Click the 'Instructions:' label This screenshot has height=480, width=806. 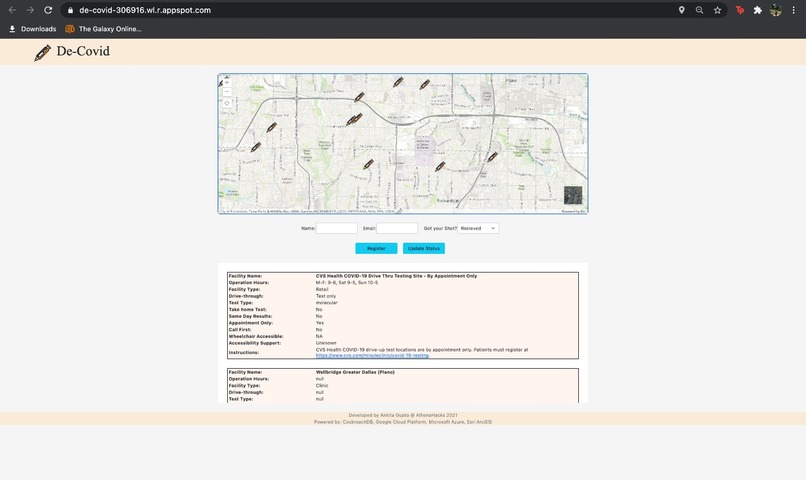coord(244,353)
